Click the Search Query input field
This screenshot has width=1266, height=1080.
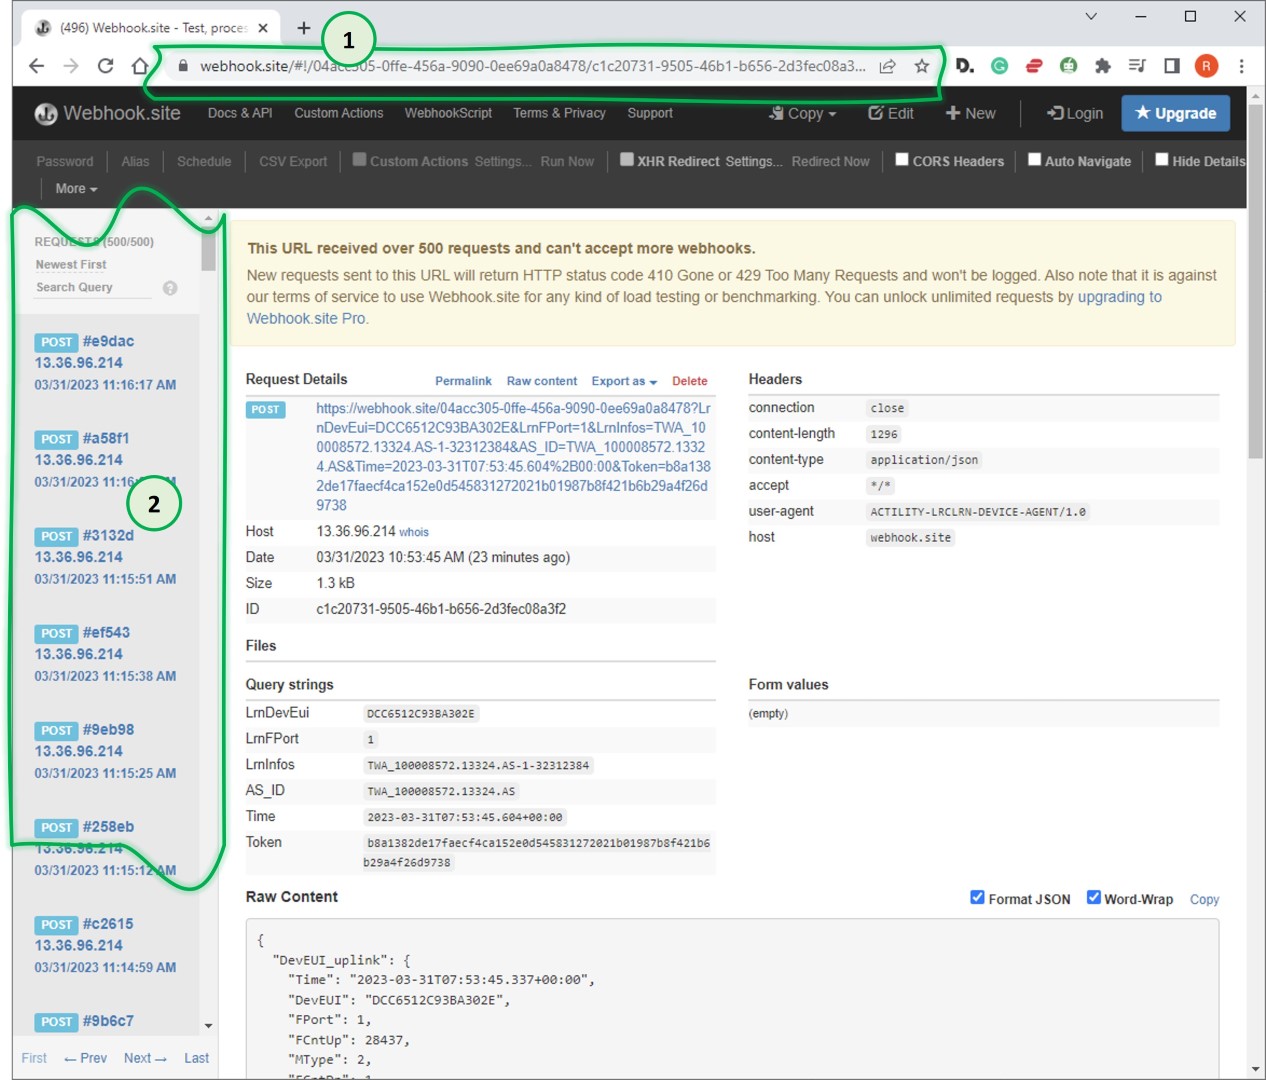[93, 287]
